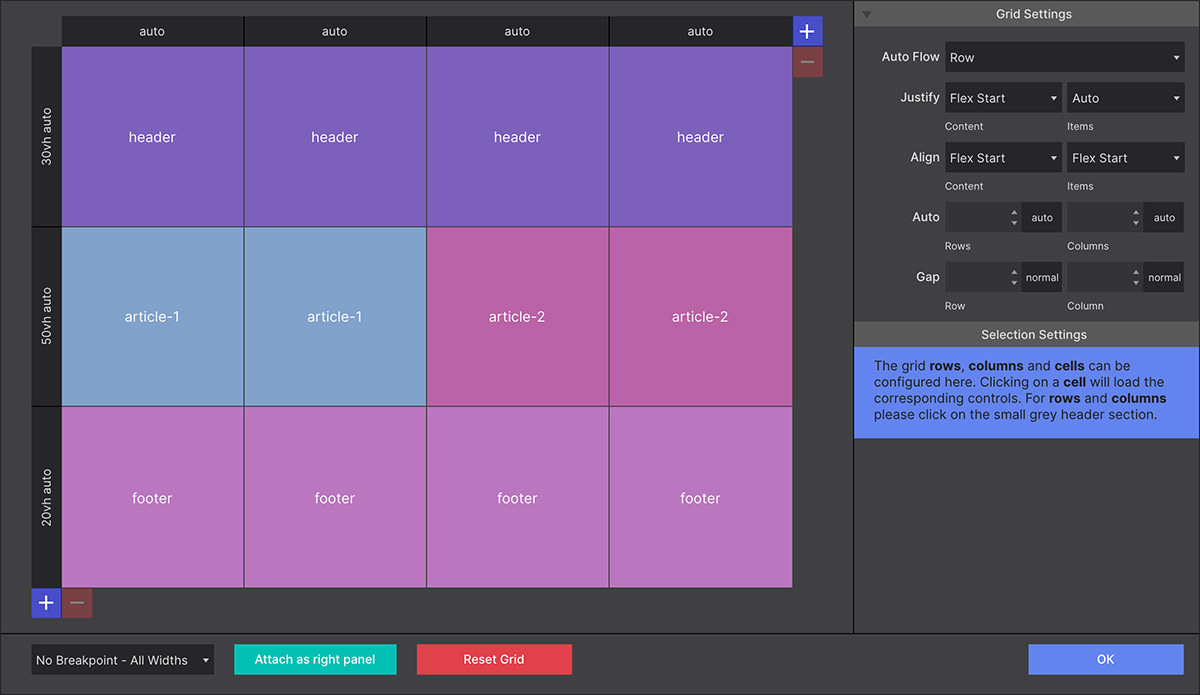Select the article-1 cell in the second column

point(335,317)
